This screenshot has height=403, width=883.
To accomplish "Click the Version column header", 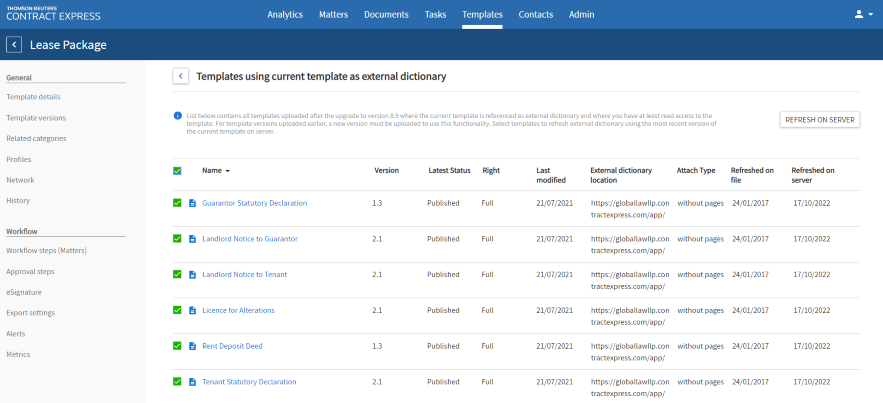I will tap(386, 171).
